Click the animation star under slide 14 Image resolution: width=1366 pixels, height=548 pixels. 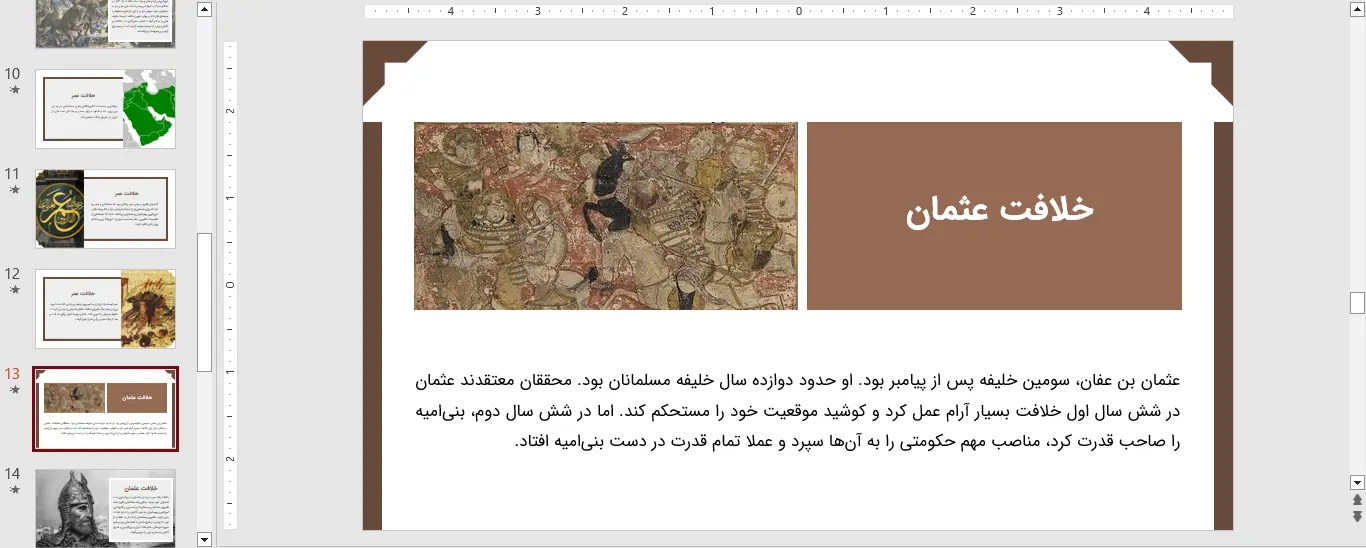(x=14, y=489)
